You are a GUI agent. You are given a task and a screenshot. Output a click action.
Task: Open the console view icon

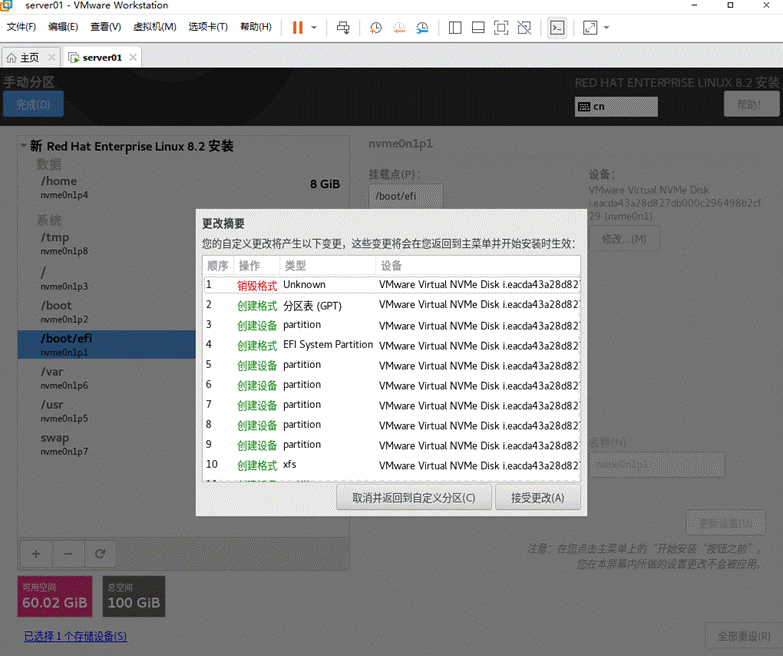(557, 27)
